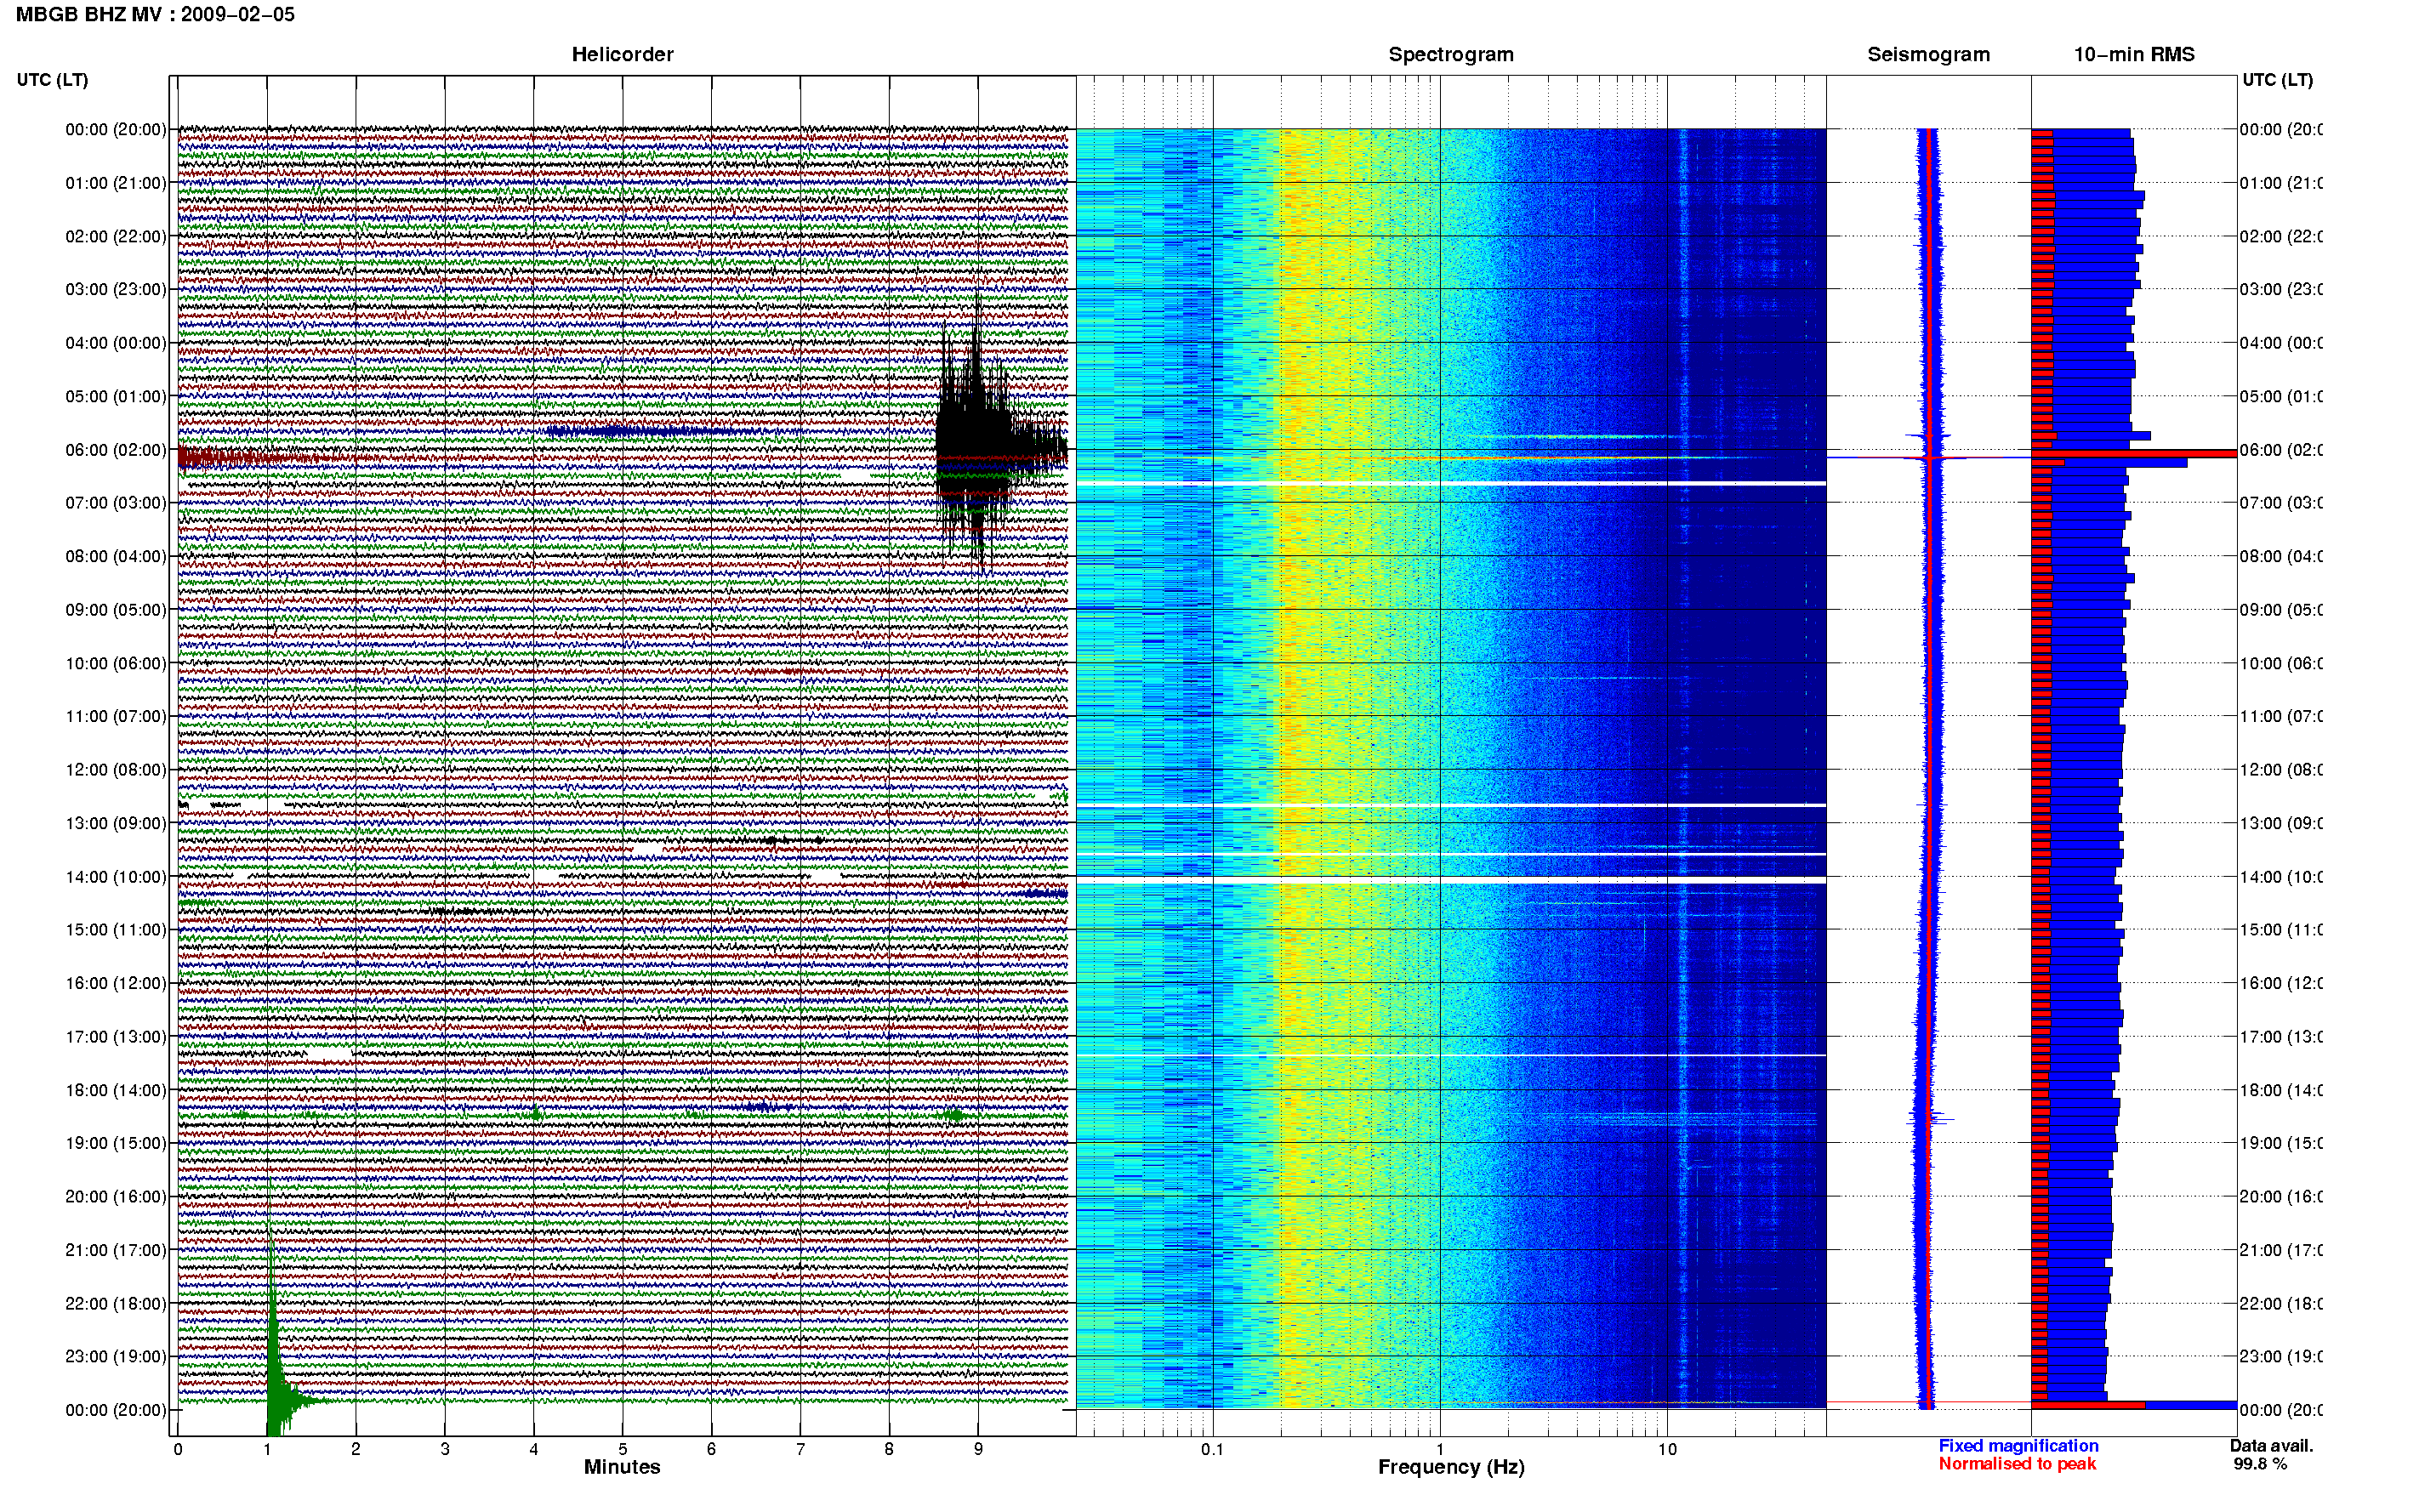This screenshot has height=1512, width=2419.
Task: Click left-axis time label '11:00 (07:00)'
Action: pos(116,716)
